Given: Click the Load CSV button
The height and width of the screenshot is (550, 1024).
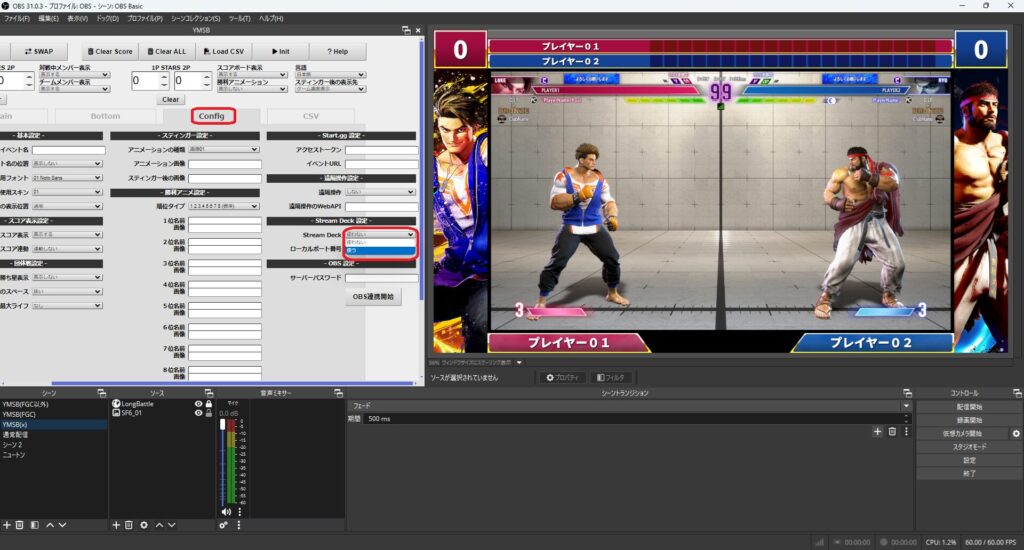Looking at the screenshot, I should (223, 52).
